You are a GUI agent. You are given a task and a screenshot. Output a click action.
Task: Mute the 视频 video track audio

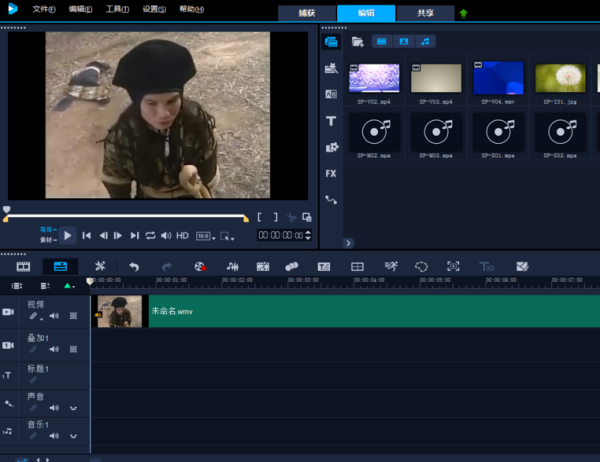click(x=54, y=316)
